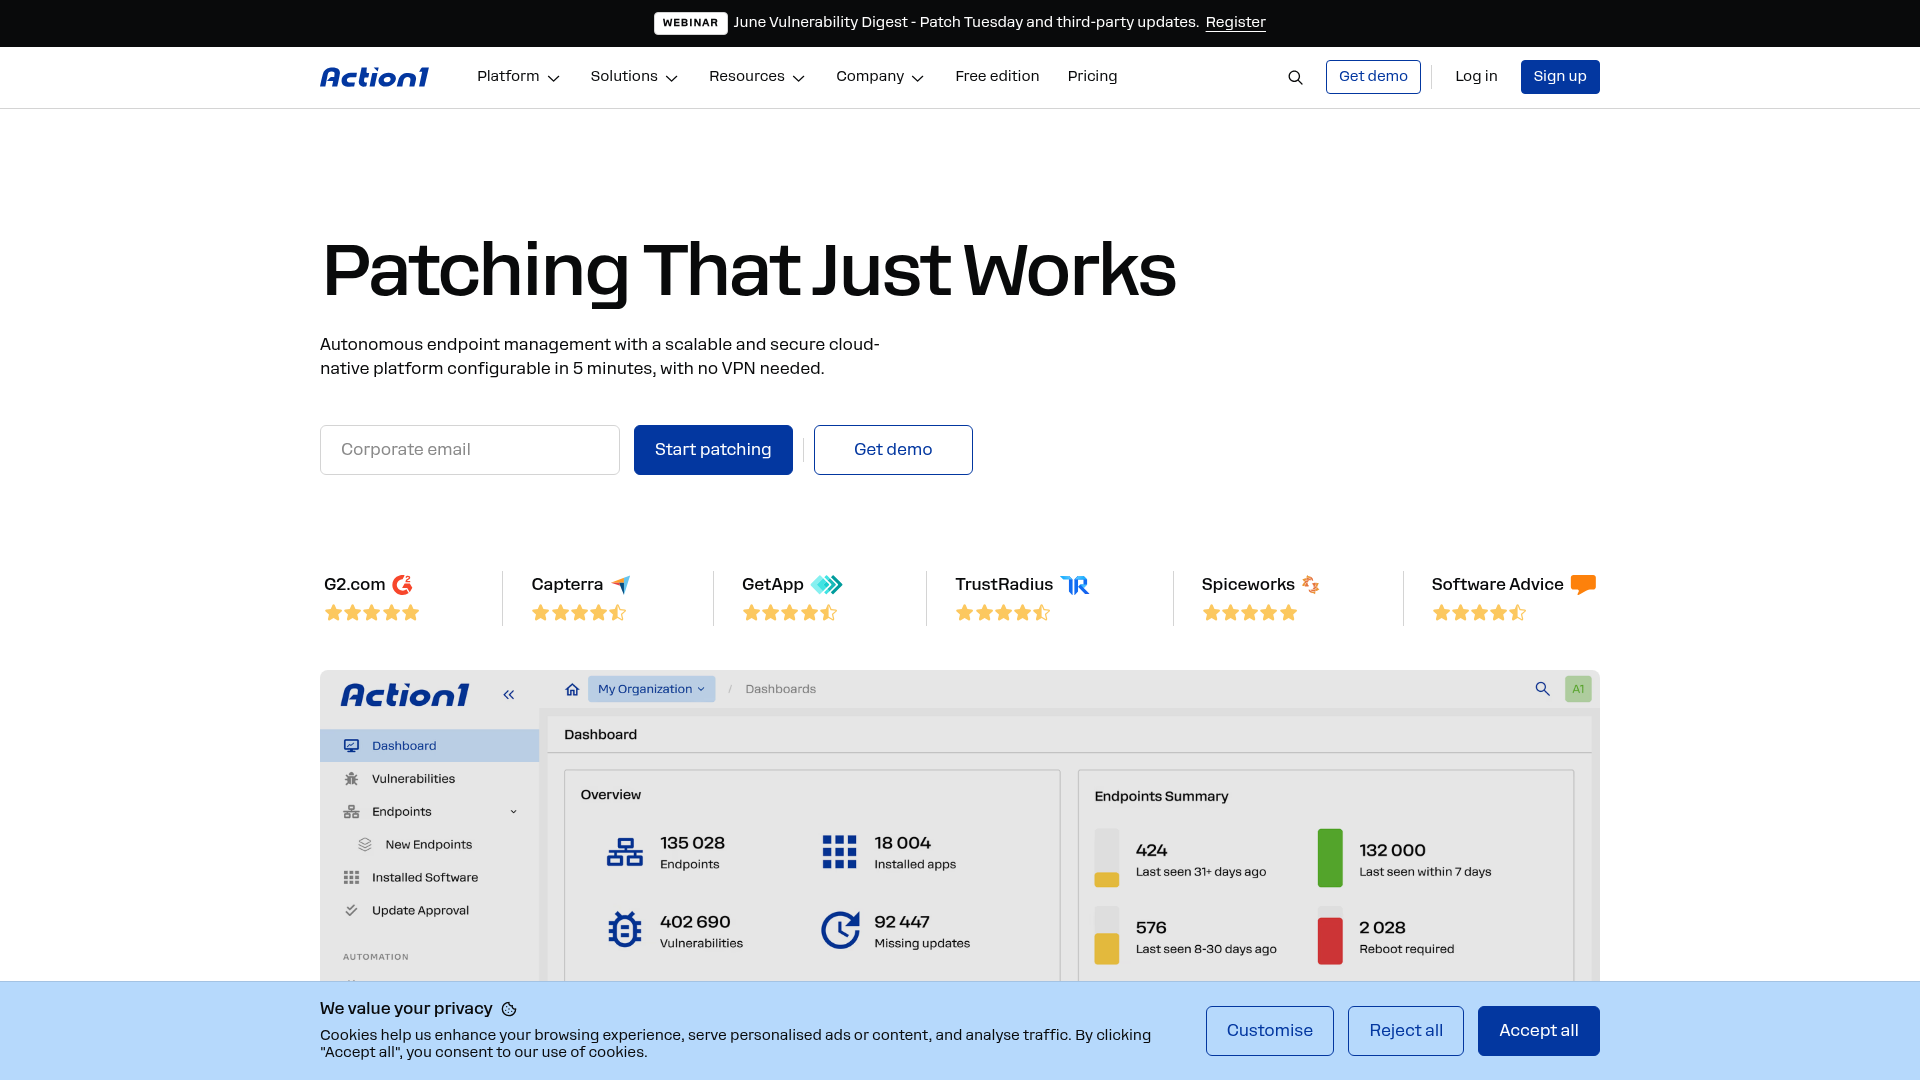The height and width of the screenshot is (1080, 1920).
Task: Click the WEBINAR badge in top banner
Action: click(690, 23)
